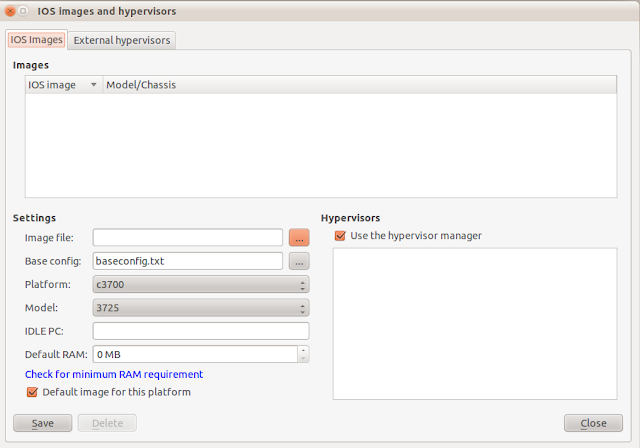This screenshot has width=640, height=448.
Task: Click inside the Image file text field
Action: pyautogui.click(x=188, y=237)
